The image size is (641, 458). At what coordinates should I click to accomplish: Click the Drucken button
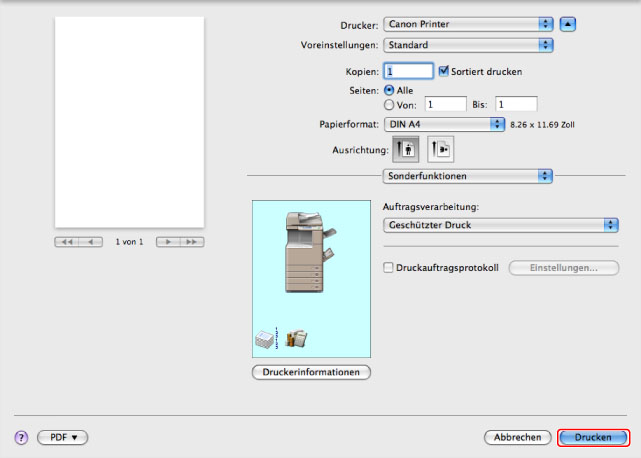coord(593,438)
